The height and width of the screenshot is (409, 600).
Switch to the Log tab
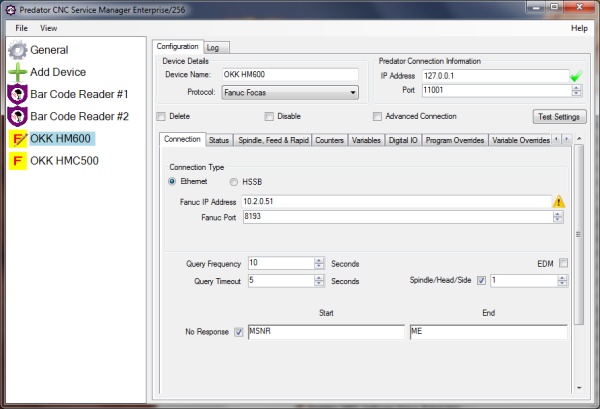pyautogui.click(x=212, y=47)
